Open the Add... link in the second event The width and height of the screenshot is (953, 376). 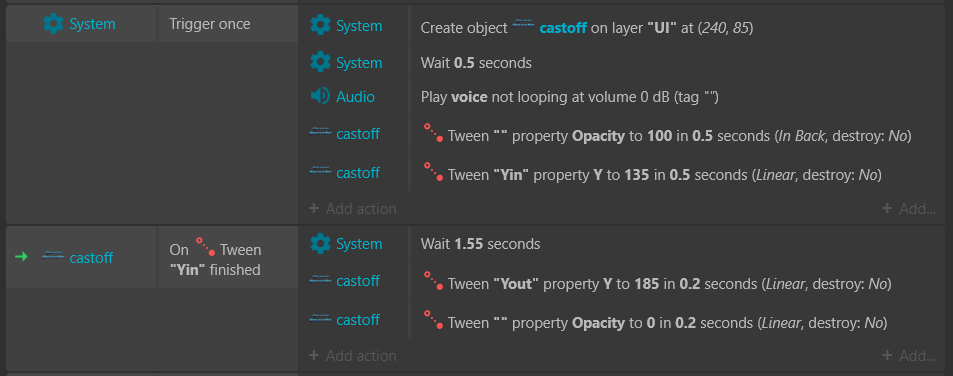(909, 356)
